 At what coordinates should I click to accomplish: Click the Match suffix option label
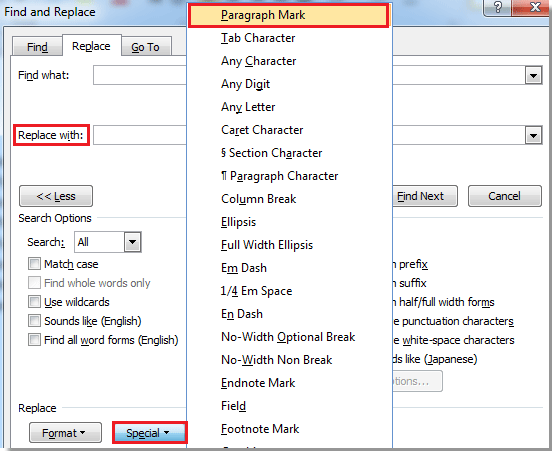[410, 283]
